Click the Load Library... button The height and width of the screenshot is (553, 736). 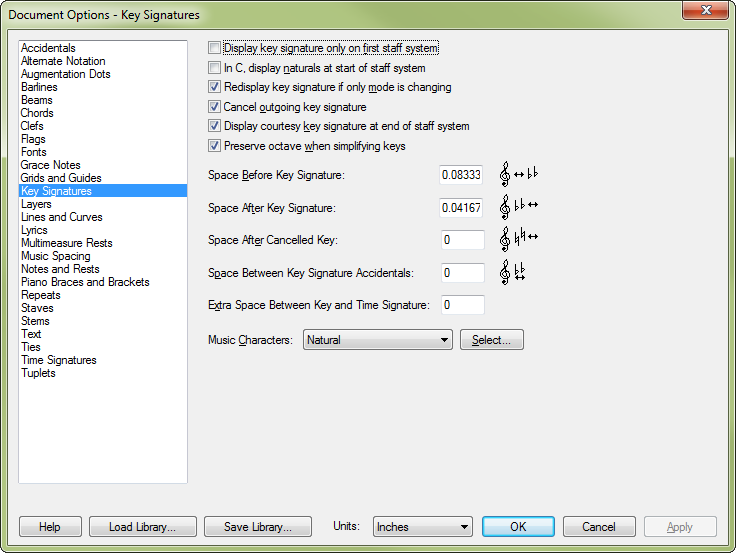click(x=143, y=527)
